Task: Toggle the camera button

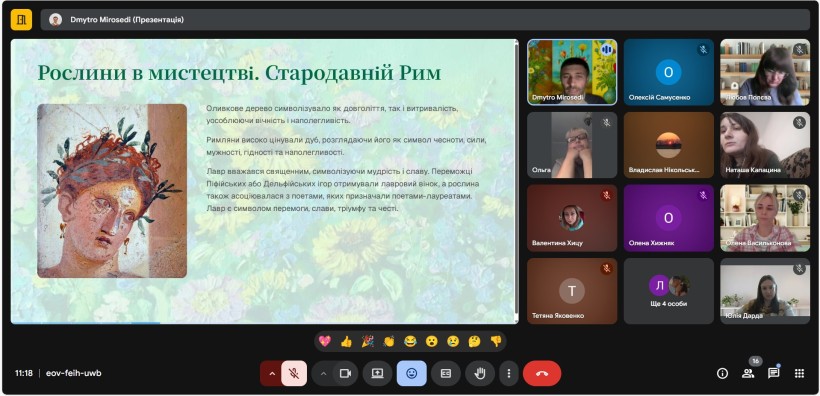Action: click(345, 374)
